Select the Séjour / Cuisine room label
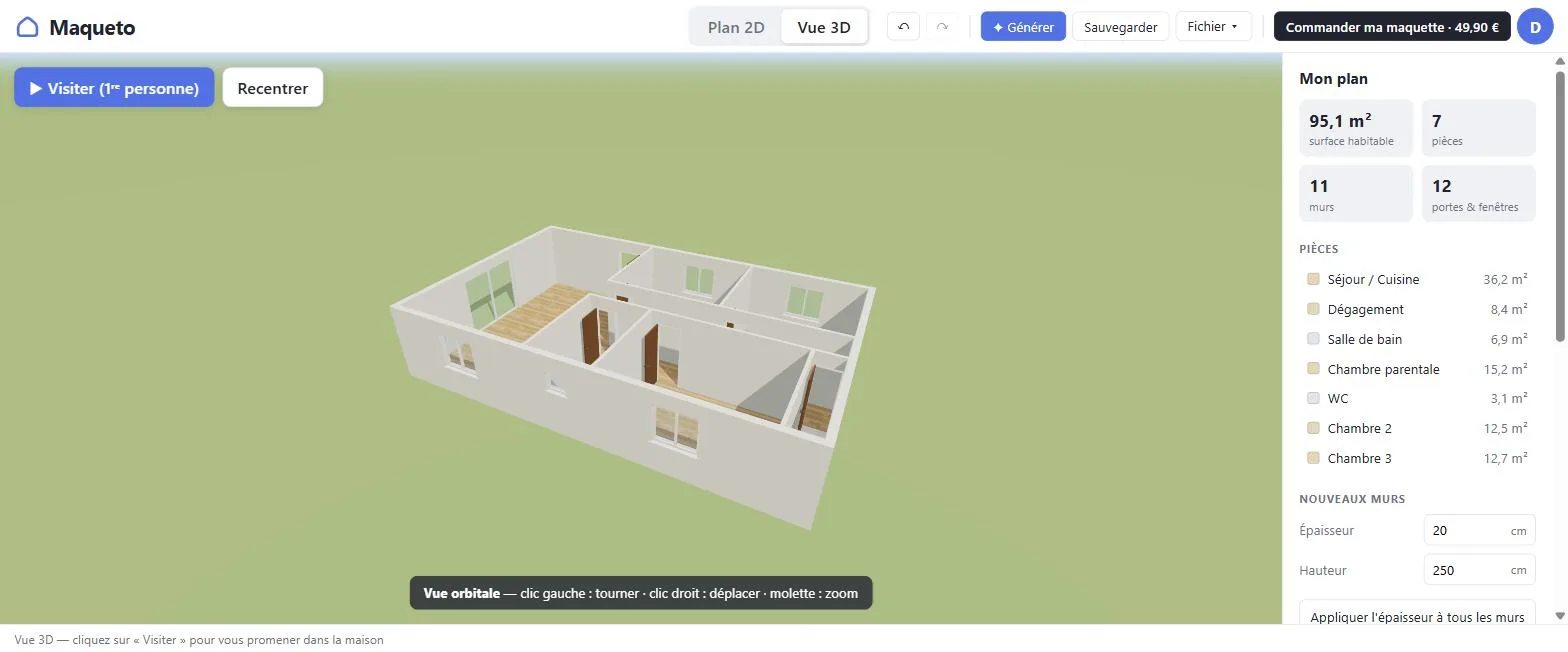 coord(1373,280)
